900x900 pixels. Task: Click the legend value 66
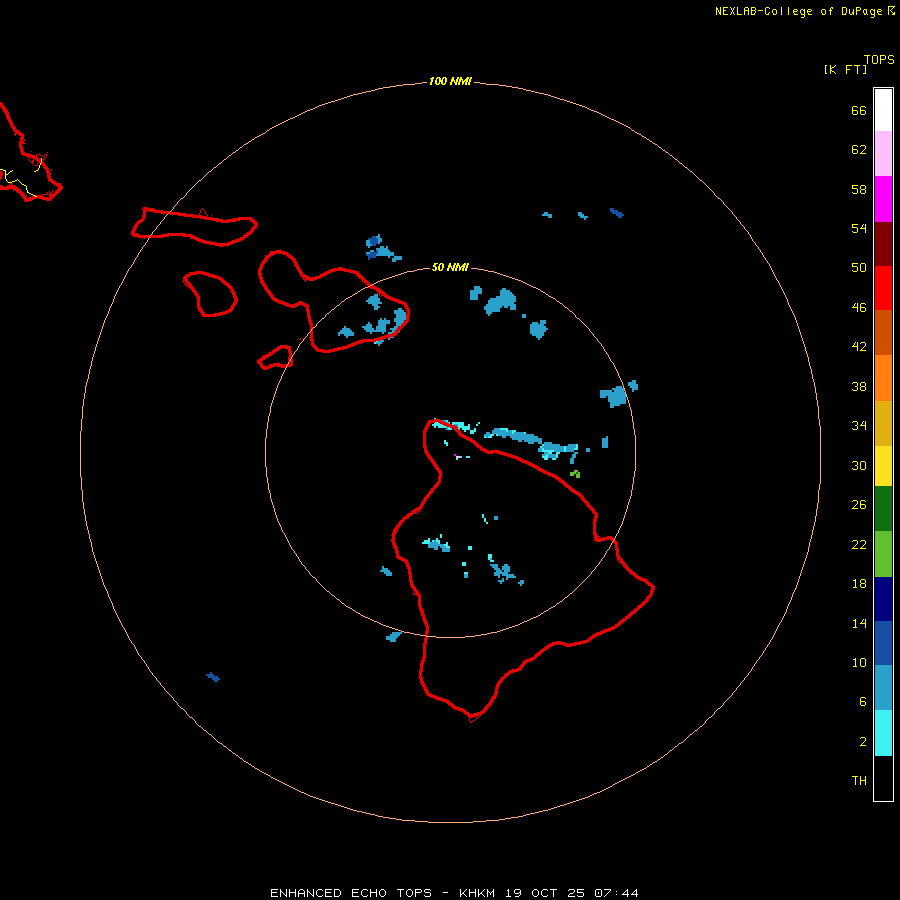[x=859, y=110]
